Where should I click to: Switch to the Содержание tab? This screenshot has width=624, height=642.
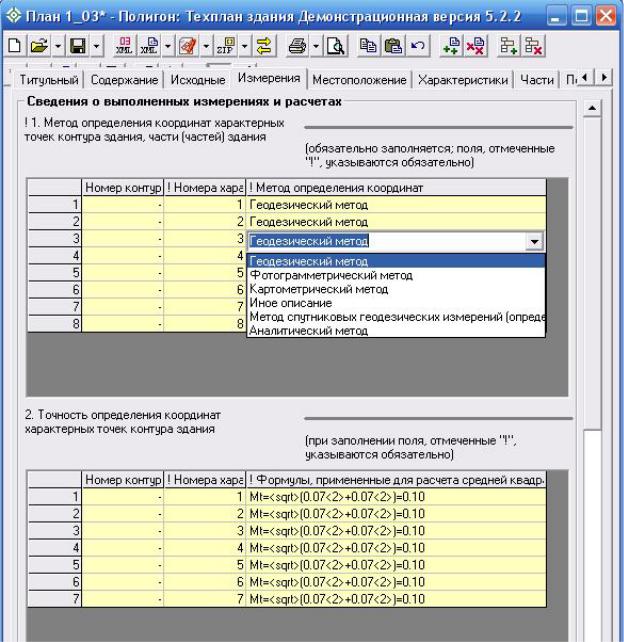(124, 80)
